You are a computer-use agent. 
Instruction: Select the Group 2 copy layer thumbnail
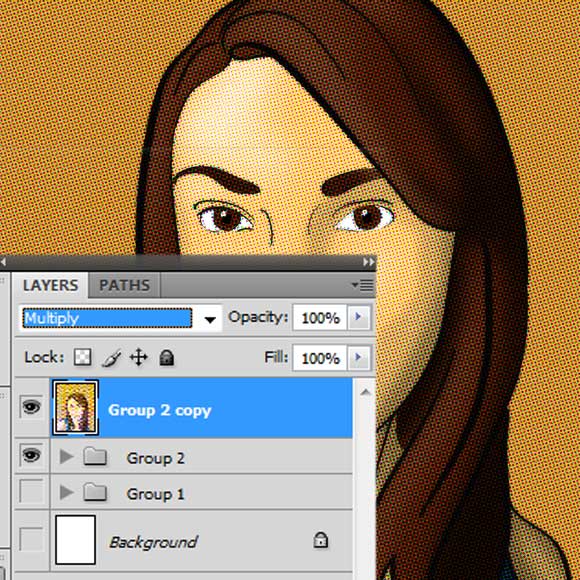click(x=75, y=407)
